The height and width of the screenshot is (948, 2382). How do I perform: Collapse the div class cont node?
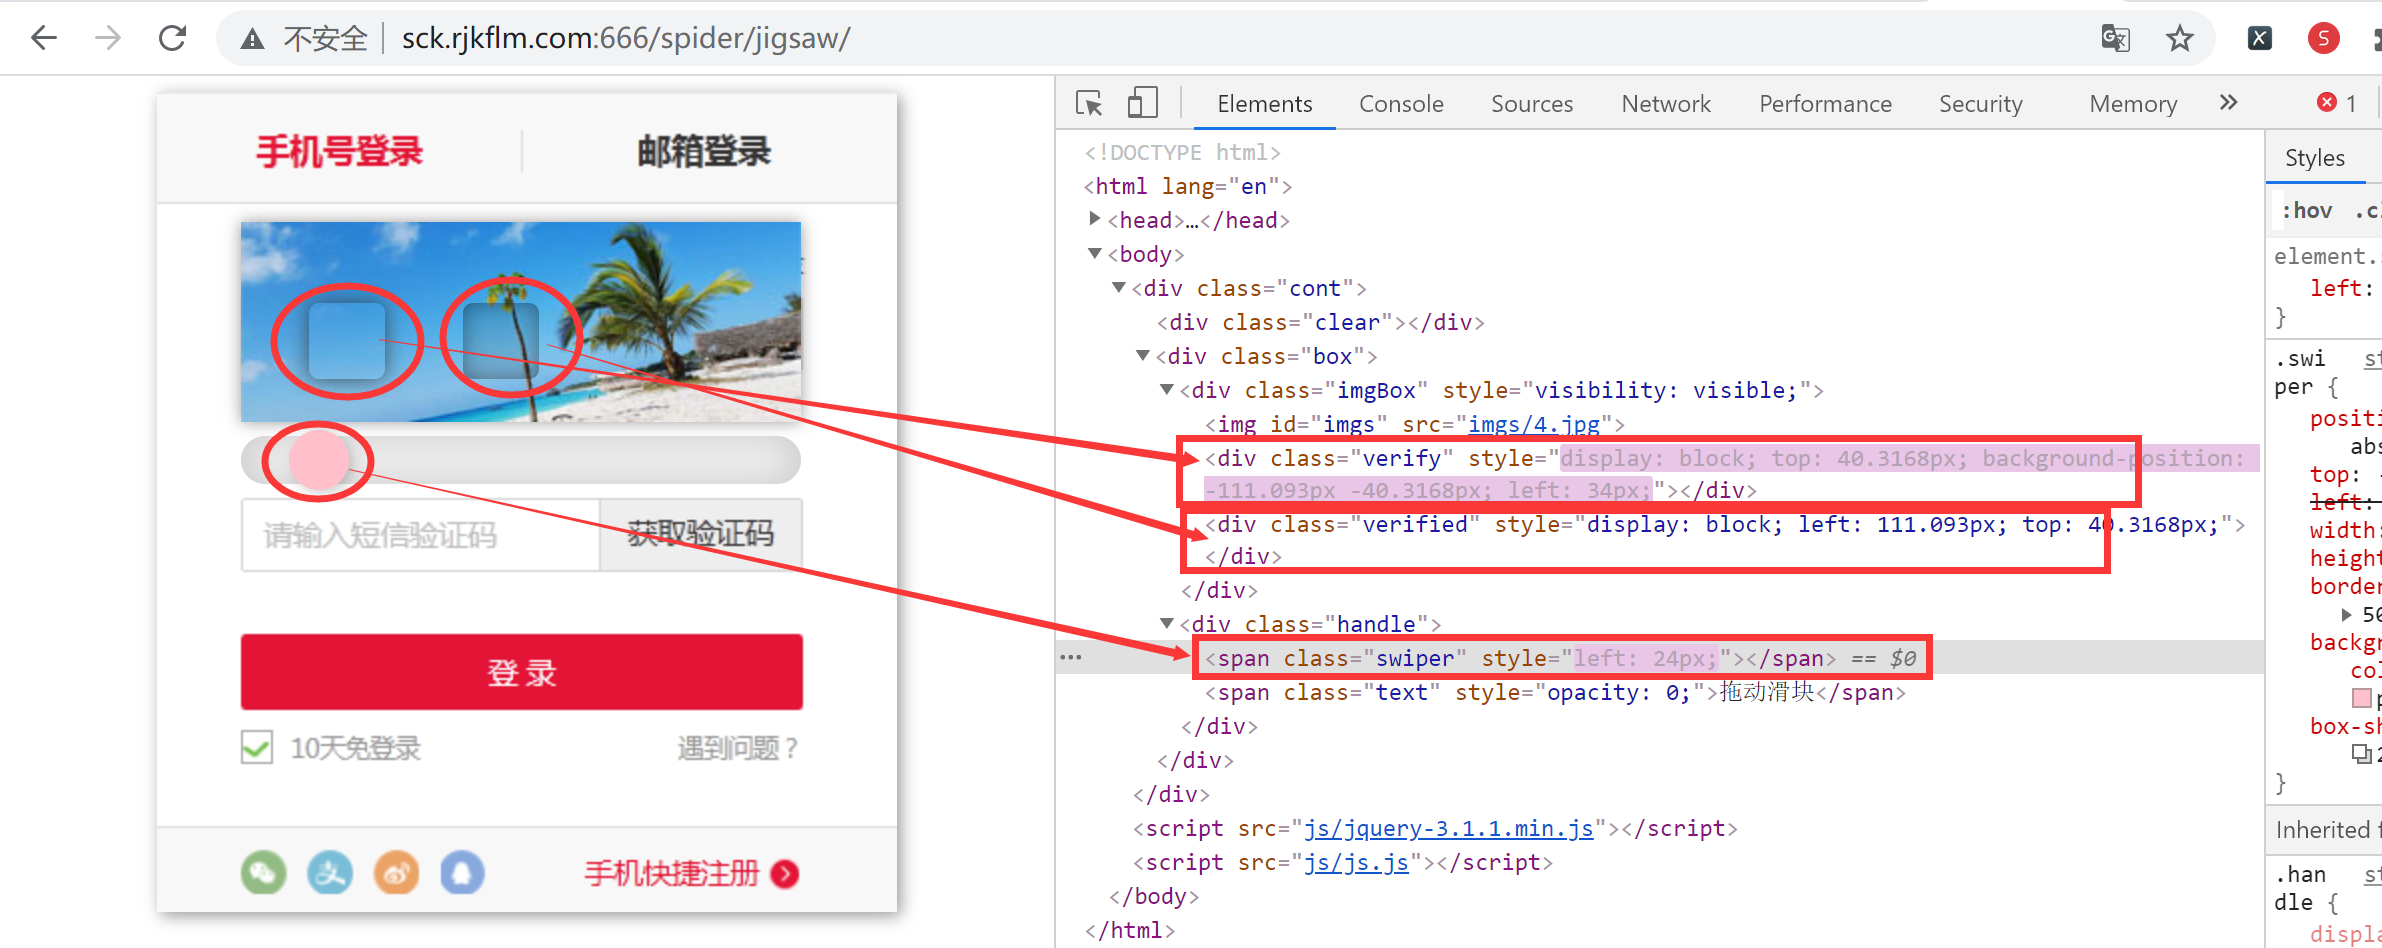click(x=1119, y=287)
